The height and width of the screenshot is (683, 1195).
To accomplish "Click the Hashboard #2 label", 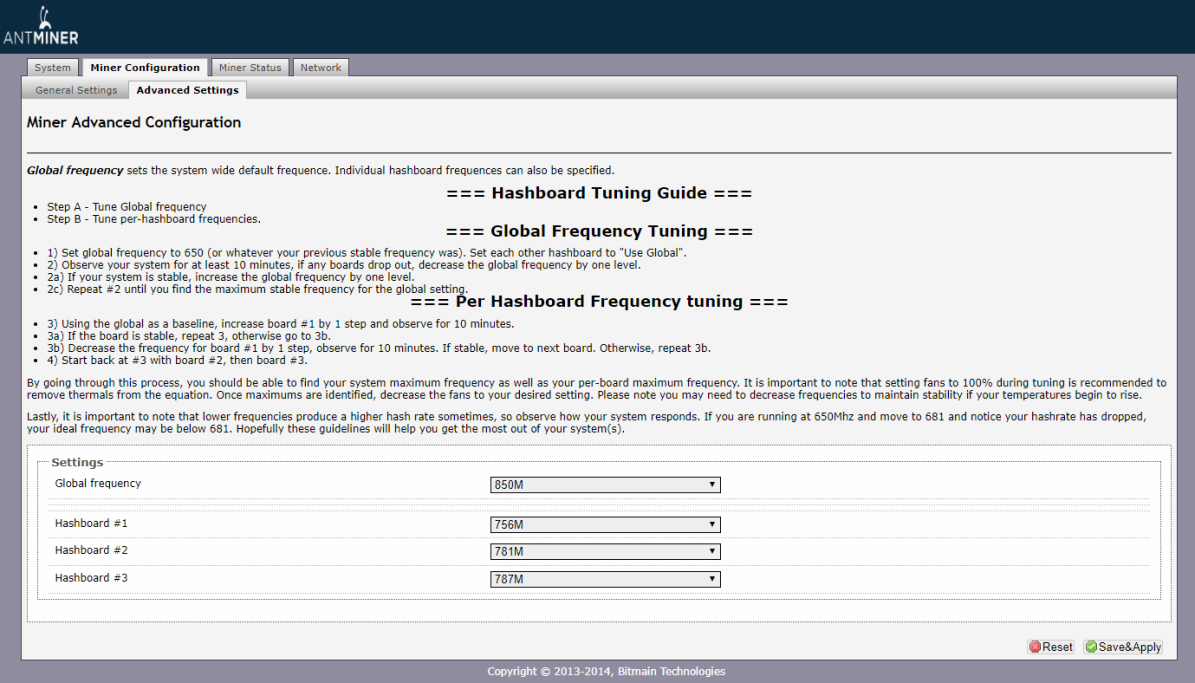I will coord(91,550).
